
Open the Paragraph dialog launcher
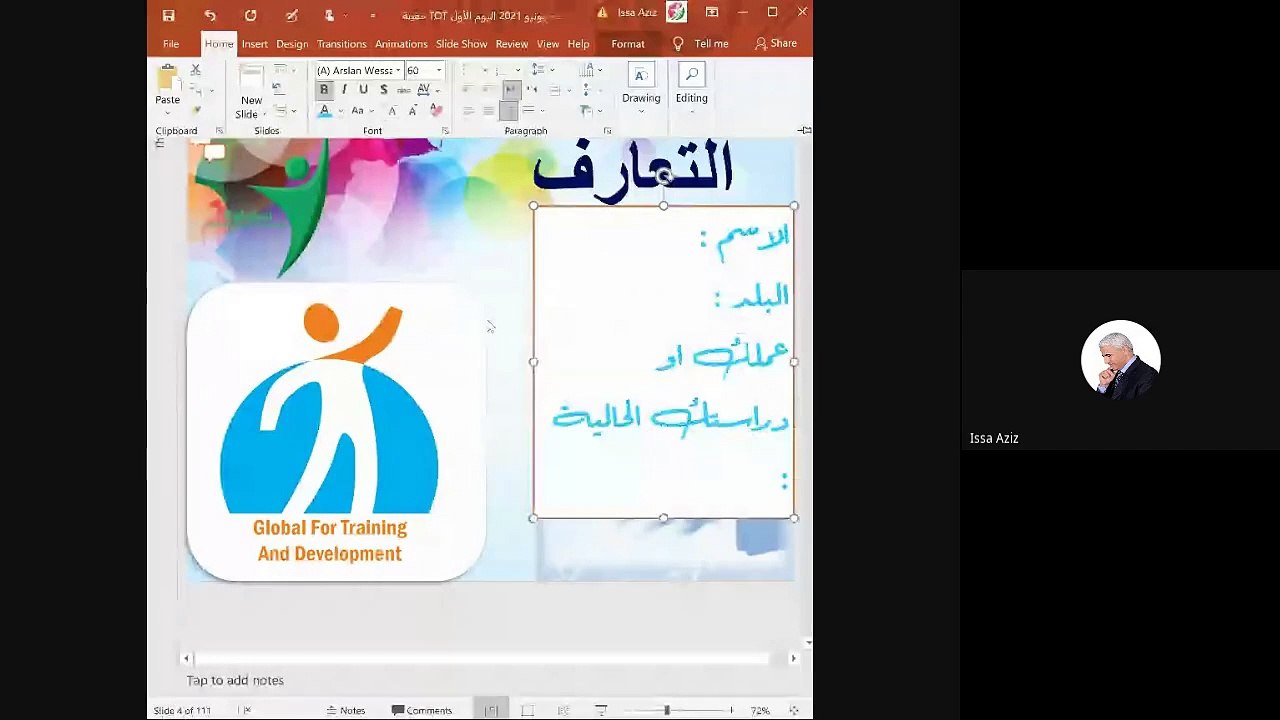click(607, 131)
